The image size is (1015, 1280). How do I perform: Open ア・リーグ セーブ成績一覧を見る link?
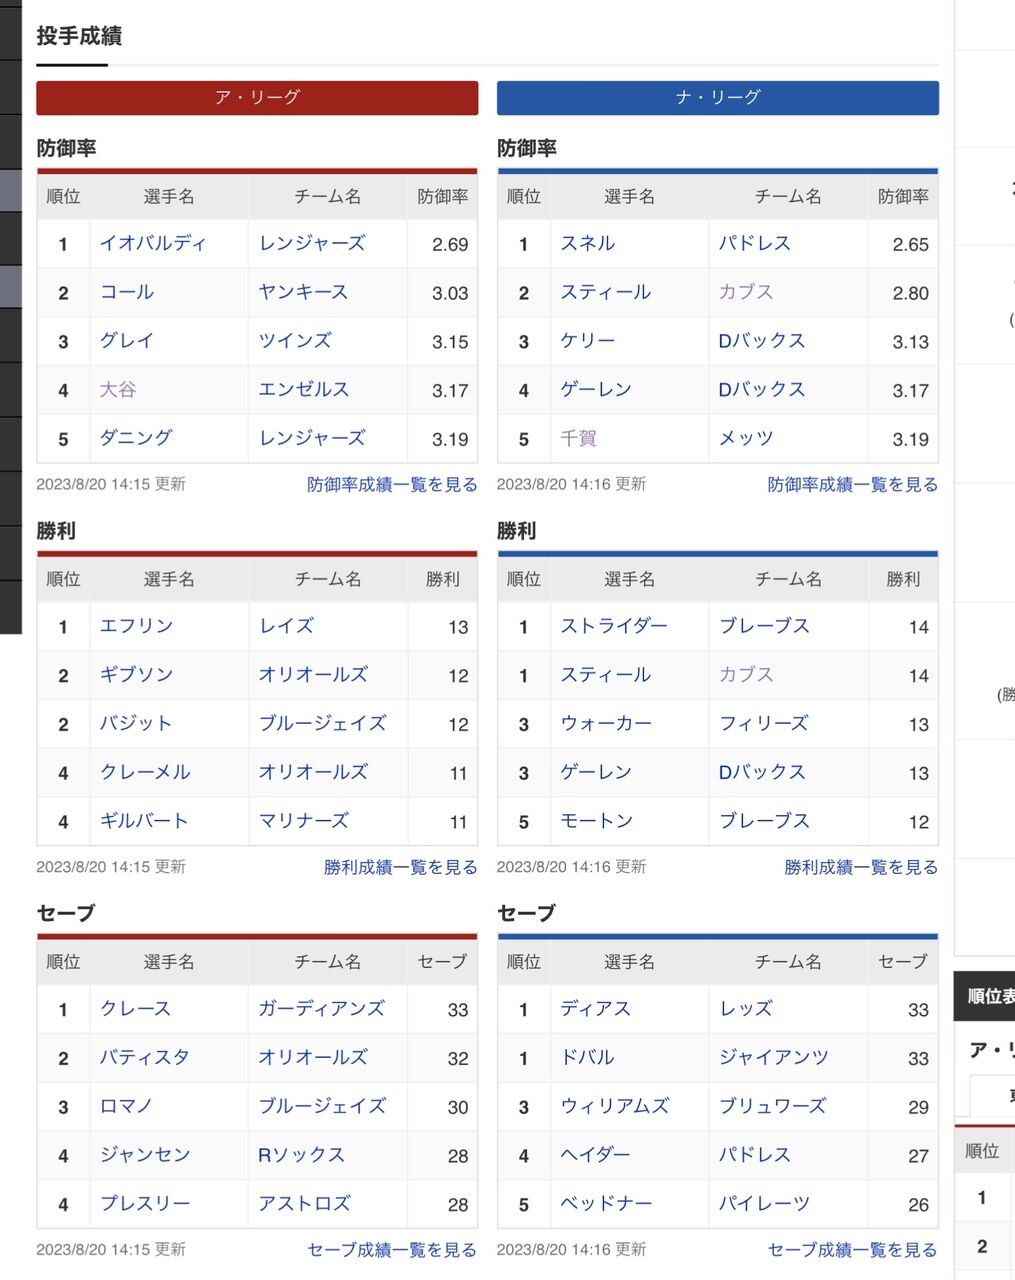point(392,1250)
